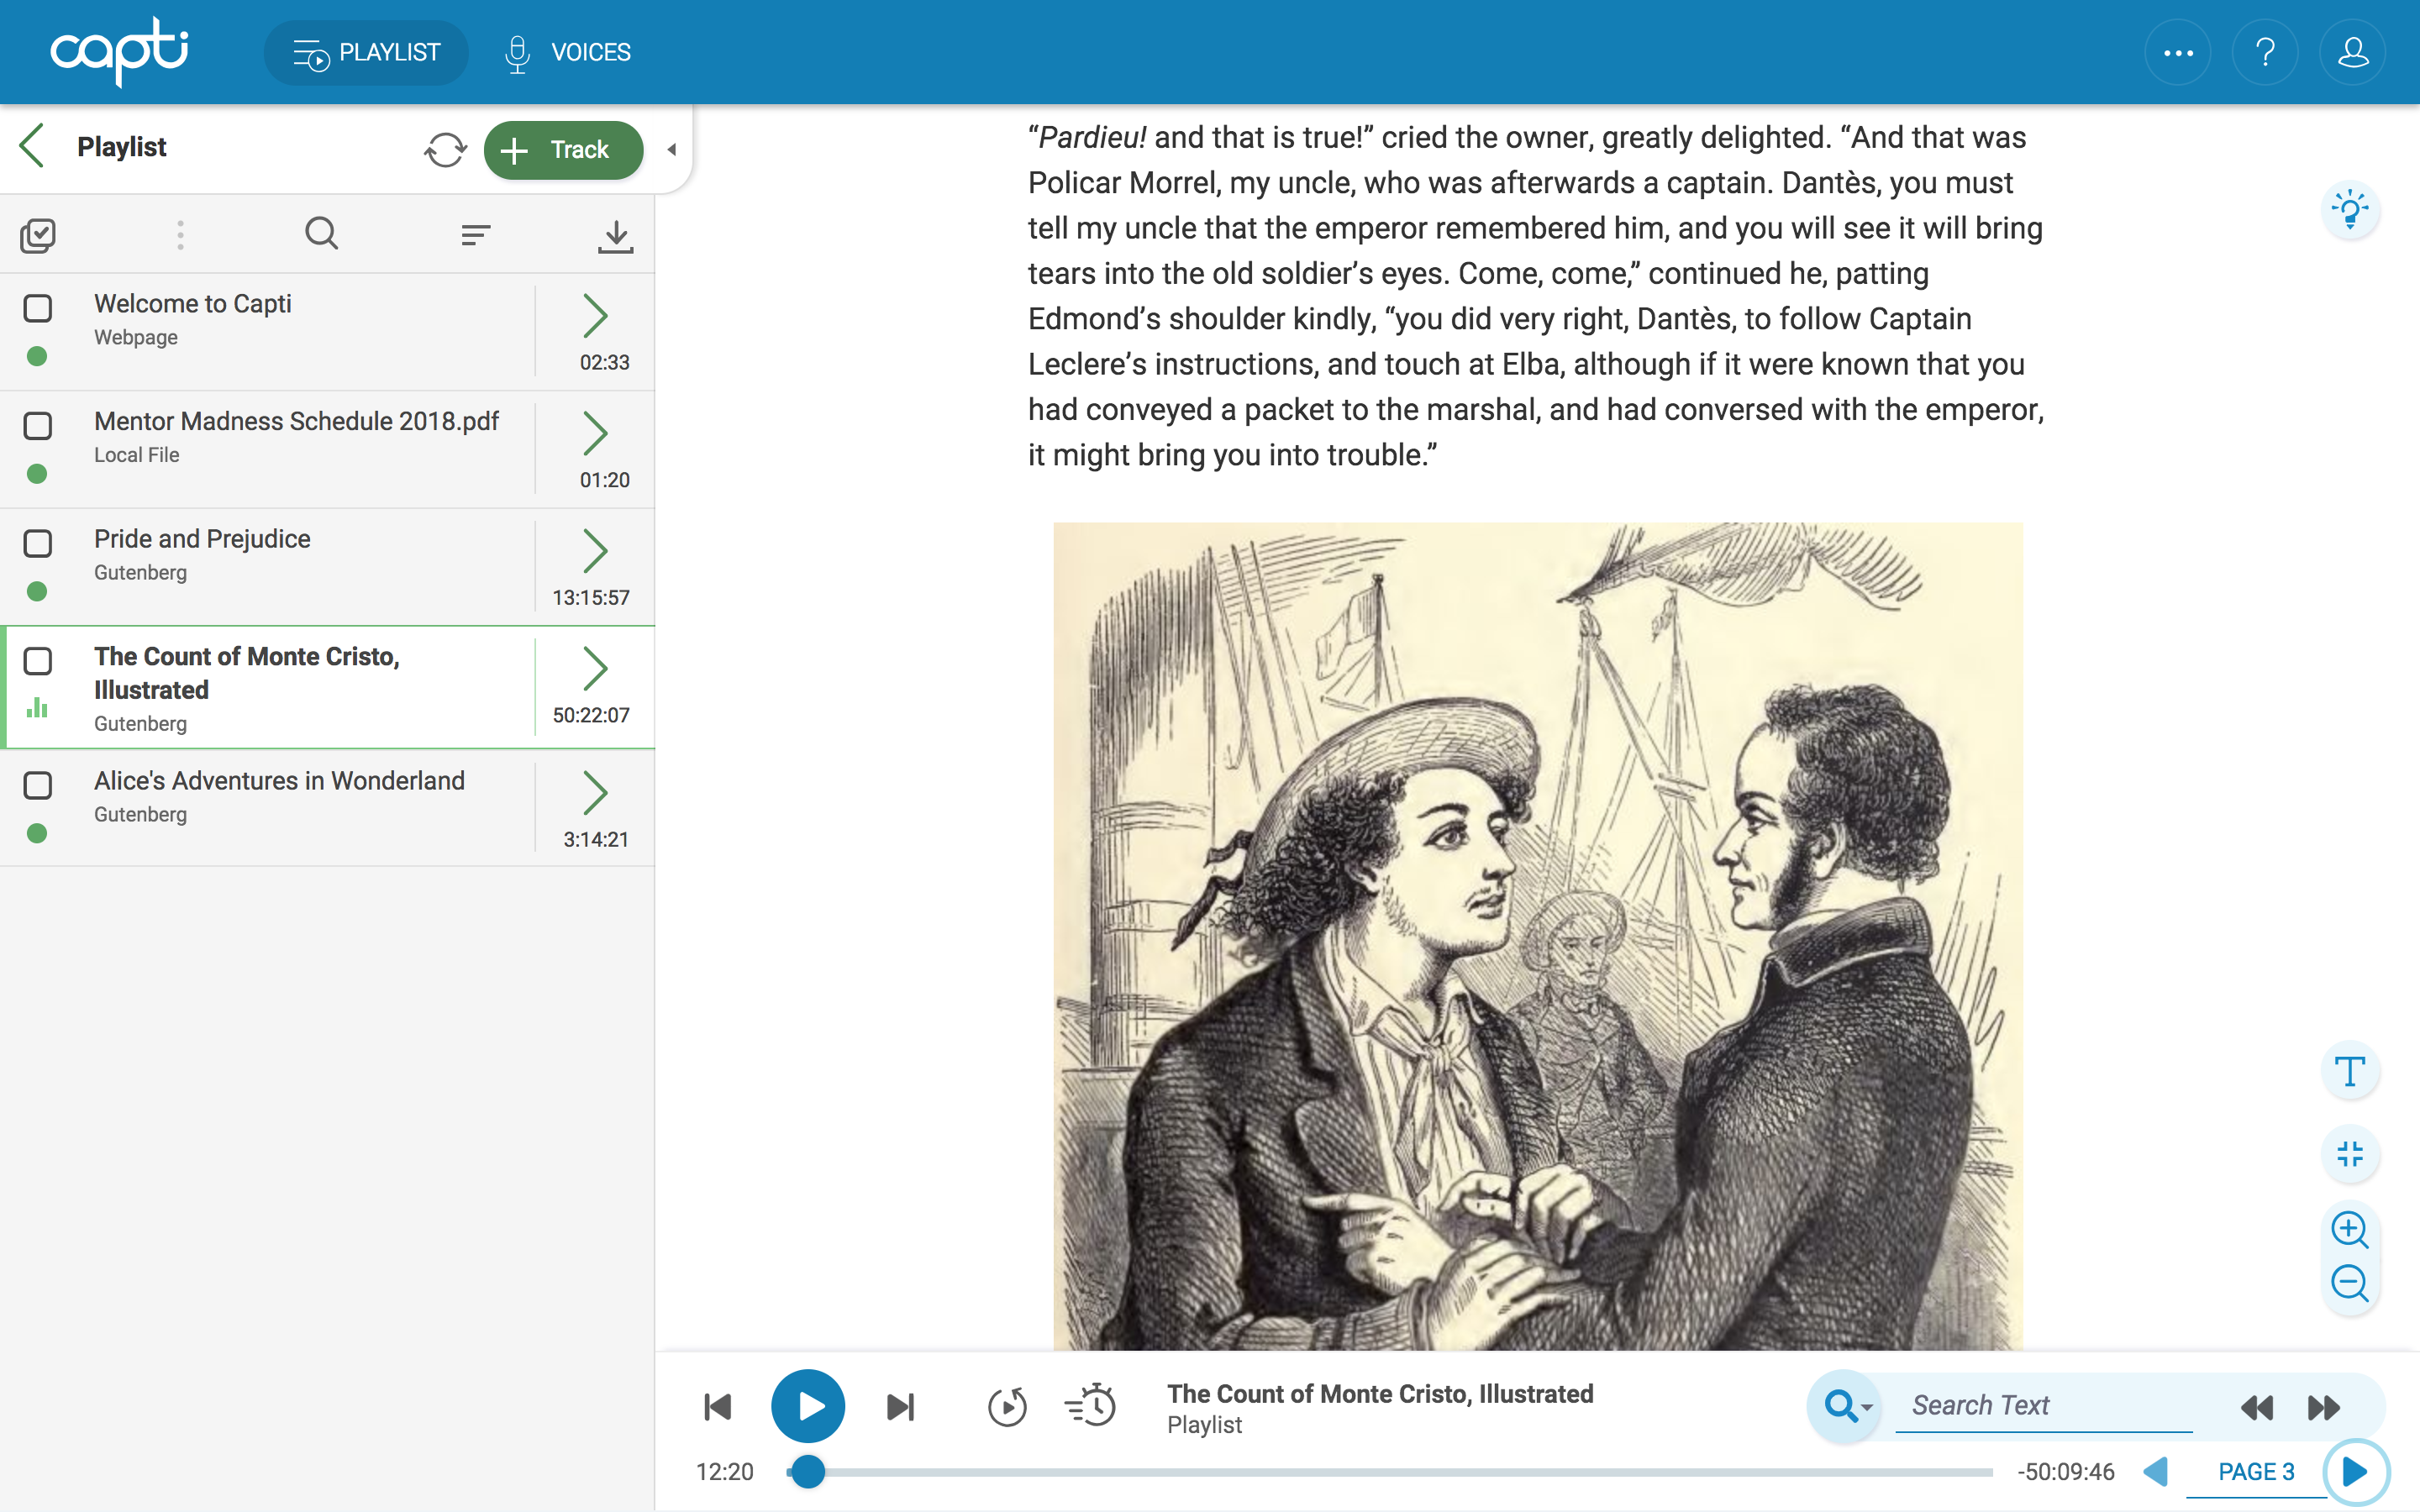Open the user account profile icon
Image resolution: width=2420 pixels, height=1512 pixels.
click(x=2352, y=52)
